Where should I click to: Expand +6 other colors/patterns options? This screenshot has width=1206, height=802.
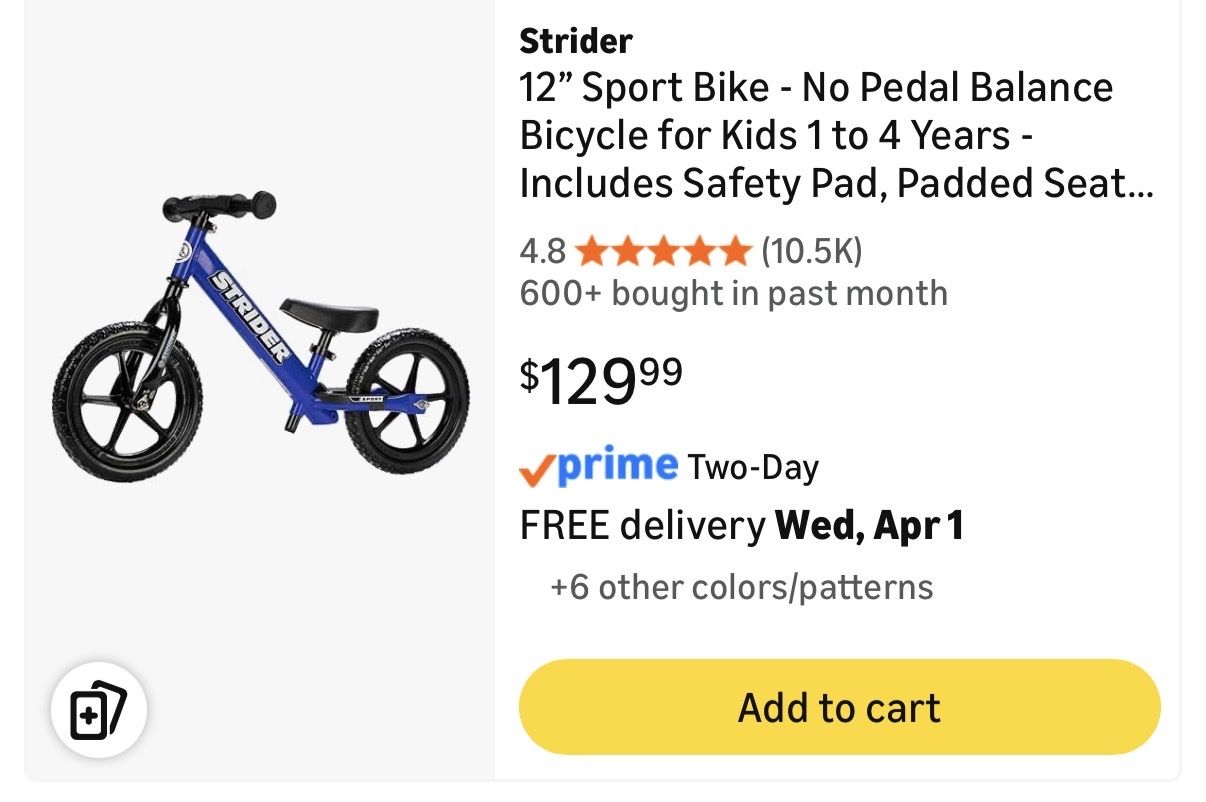click(x=741, y=587)
